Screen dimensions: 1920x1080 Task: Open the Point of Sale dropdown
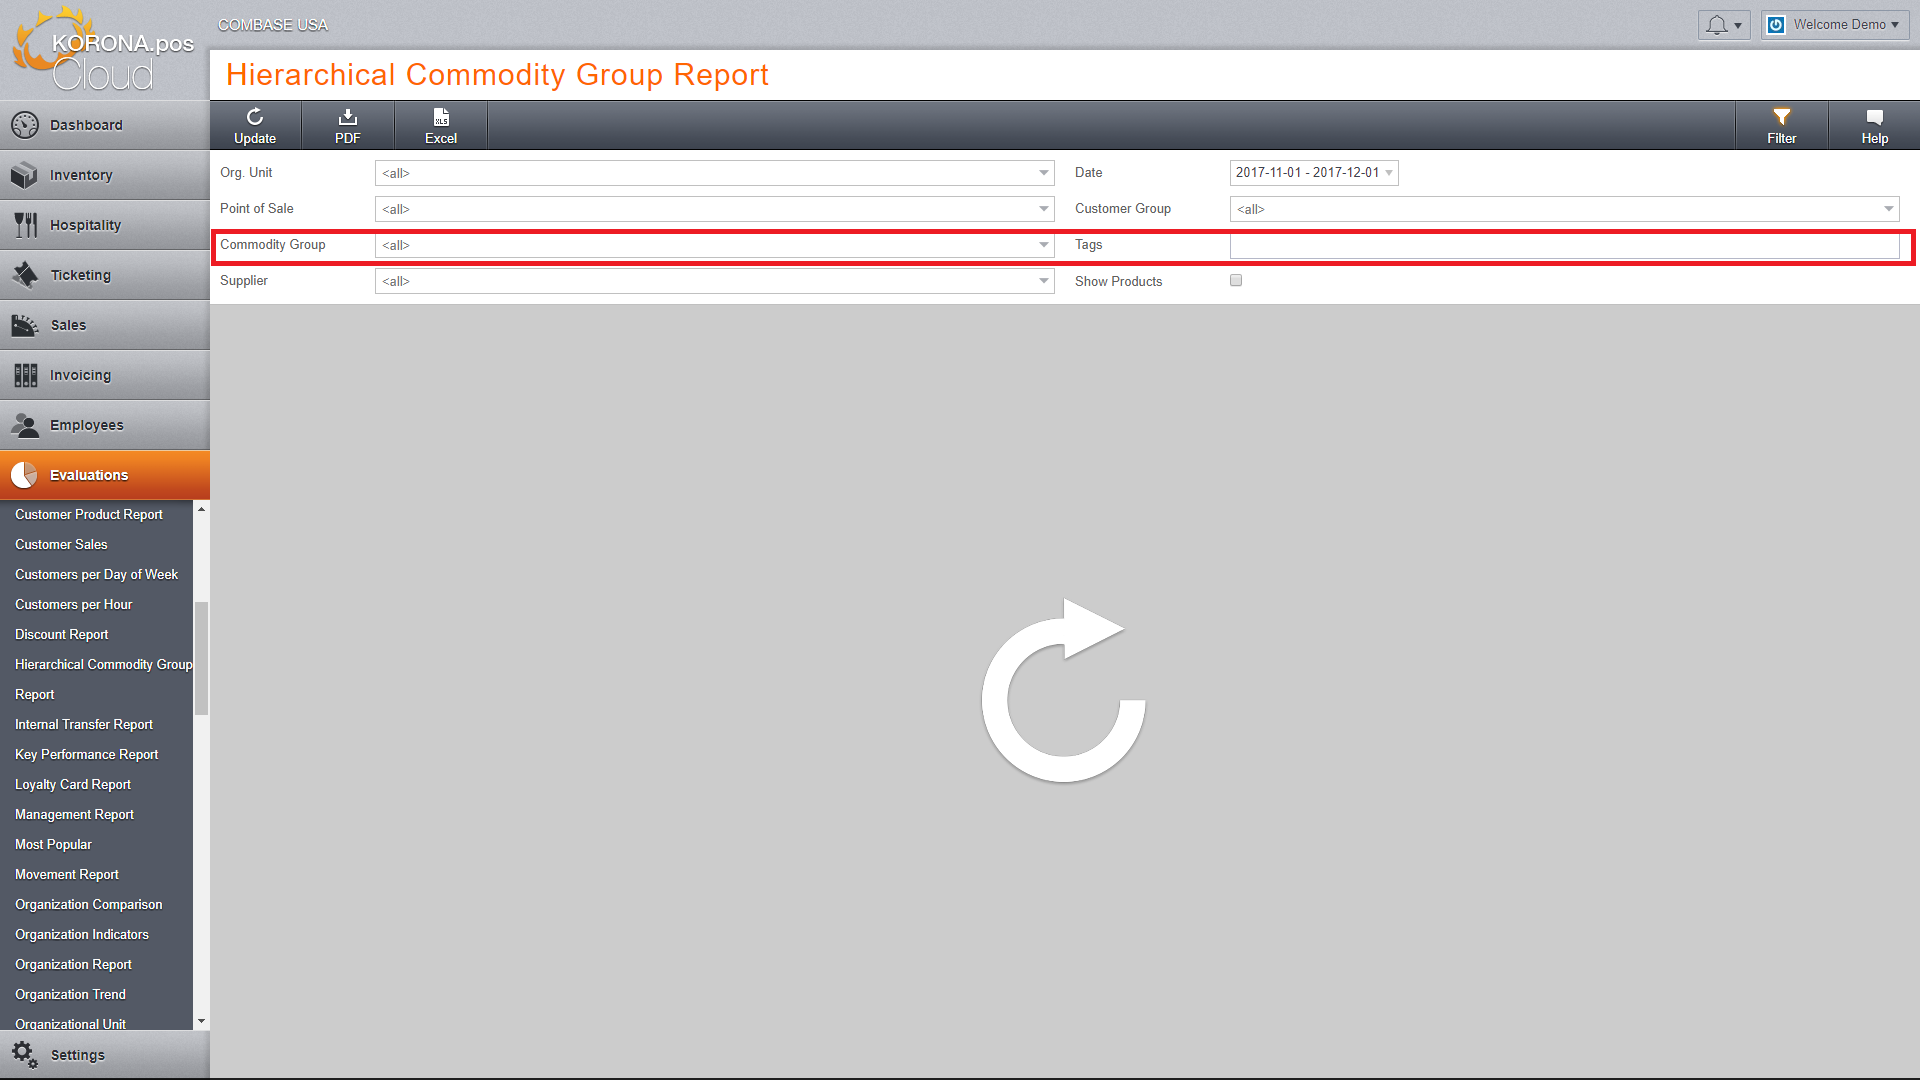(715, 209)
